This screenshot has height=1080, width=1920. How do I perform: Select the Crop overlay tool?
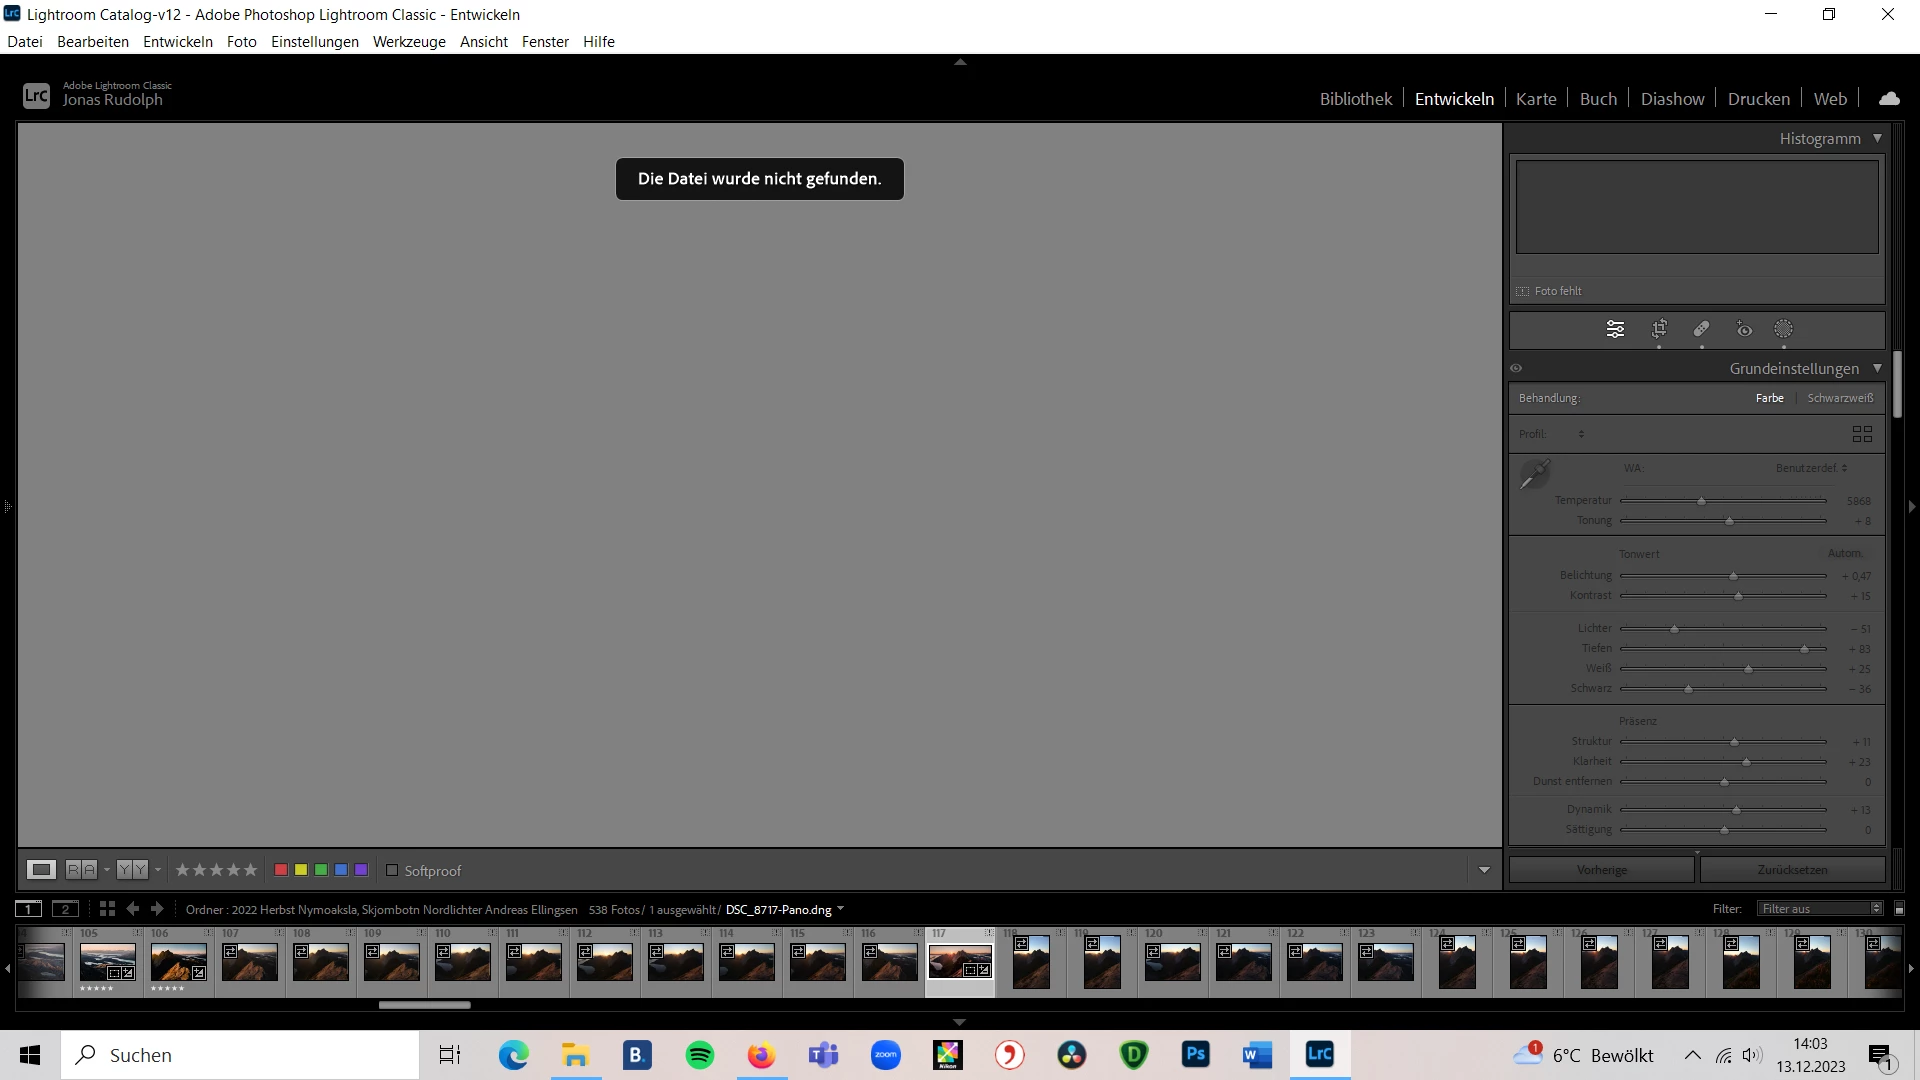coord(1659,329)
